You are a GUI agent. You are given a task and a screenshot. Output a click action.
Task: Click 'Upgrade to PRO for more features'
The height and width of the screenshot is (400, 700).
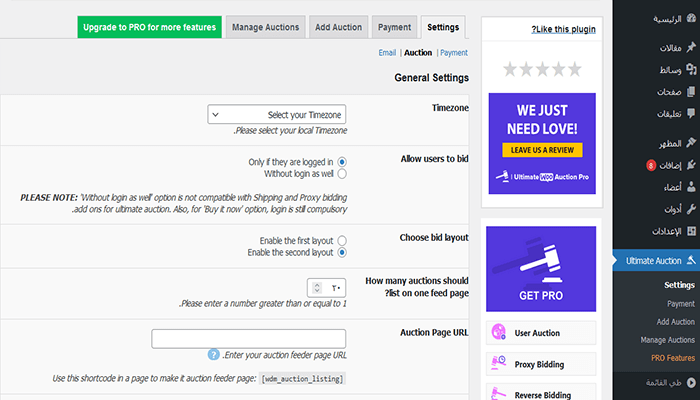149,27
